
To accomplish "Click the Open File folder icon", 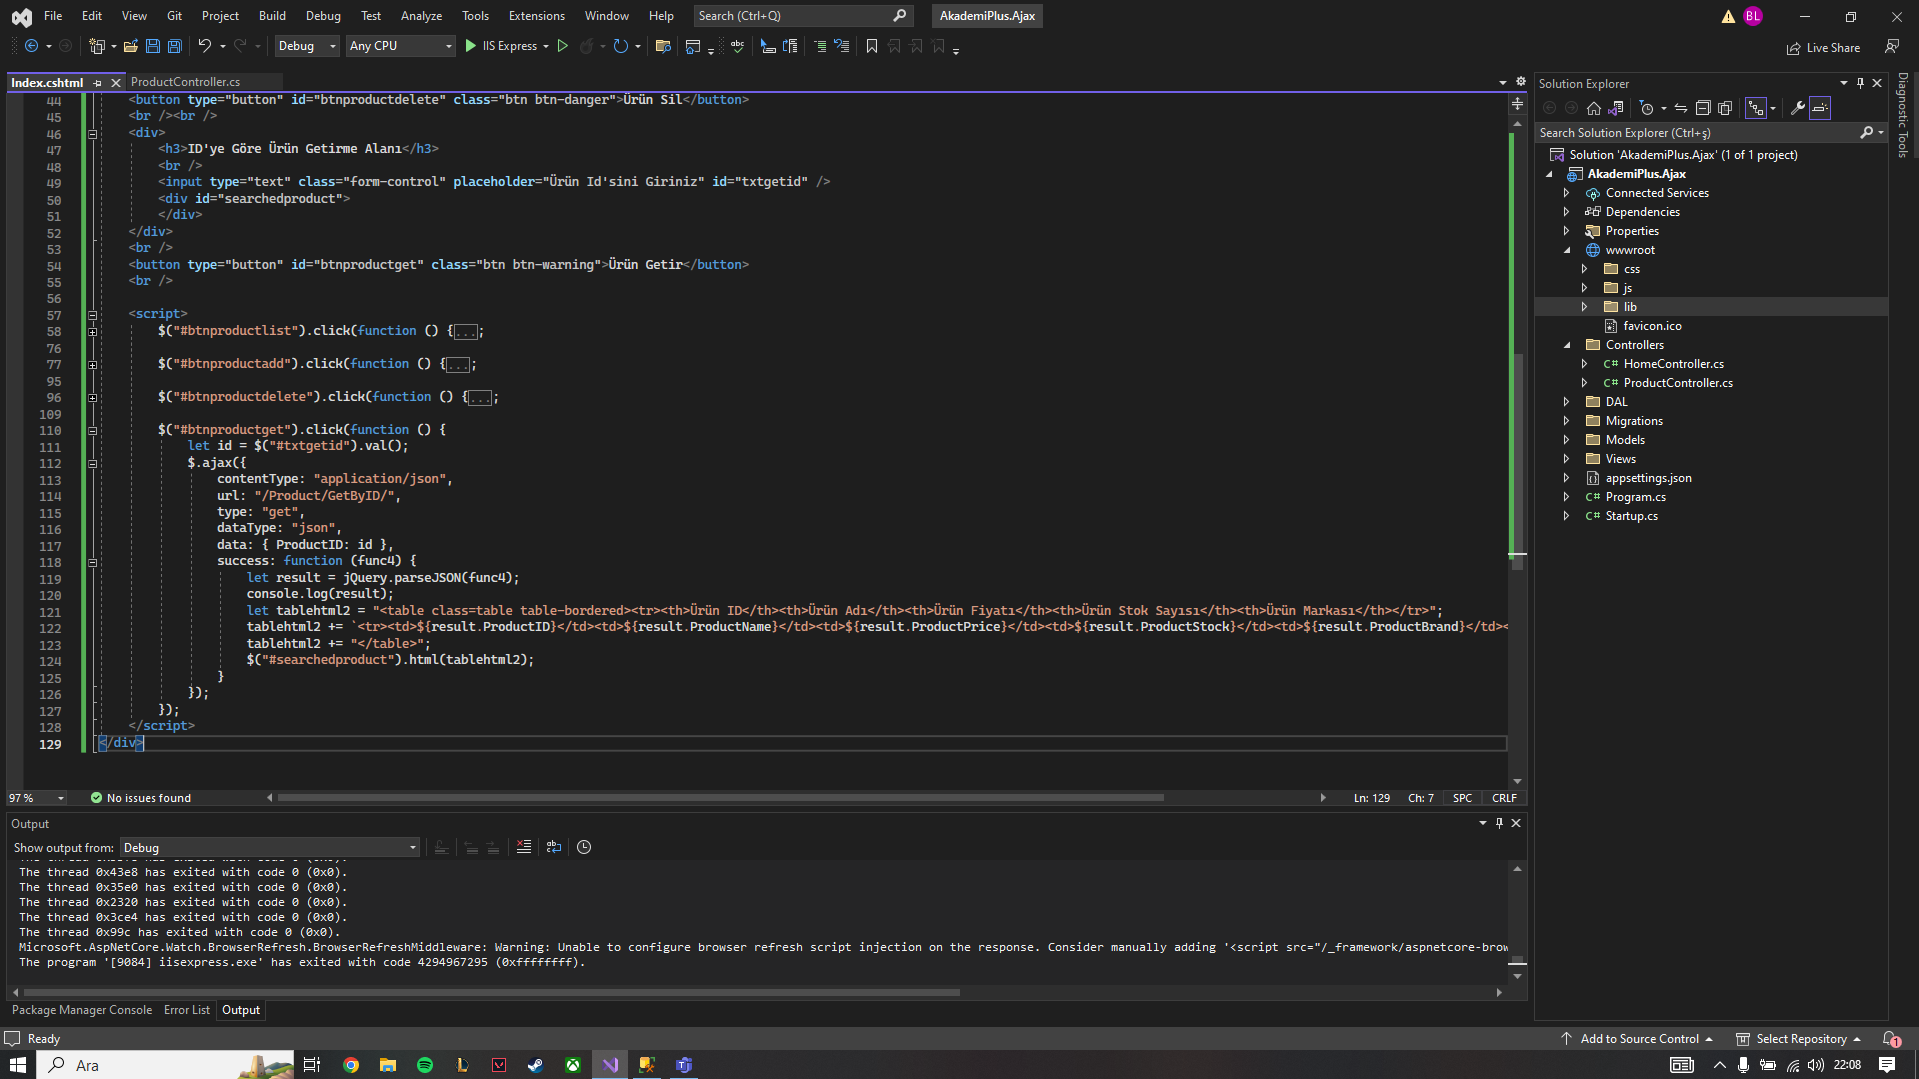I will click(x=130, y=46).
